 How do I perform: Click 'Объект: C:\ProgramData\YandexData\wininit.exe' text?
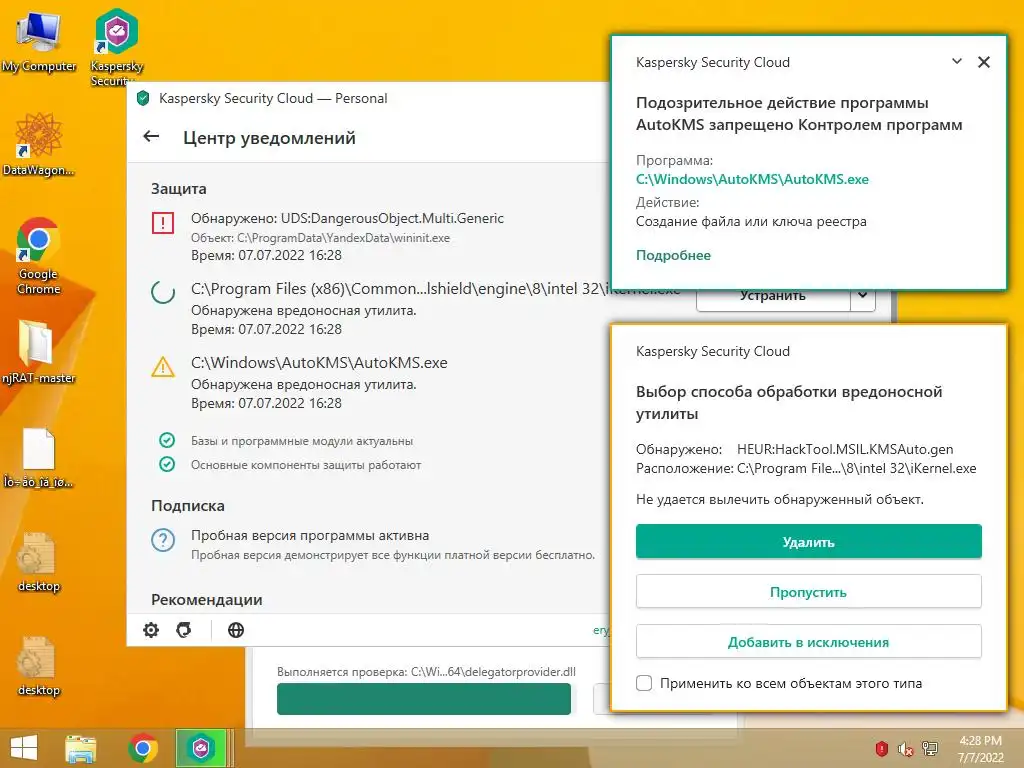click(x=320, y=238)
